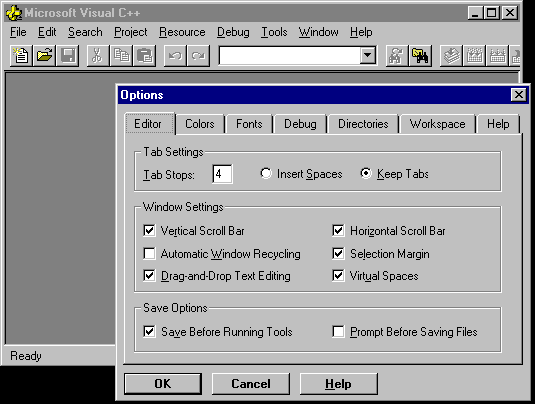Image resolution: width=535 pixels, height=404 pixels.
Task: Toggle the Vertical Scroll Bar checkbox
Action: [149, 230]
